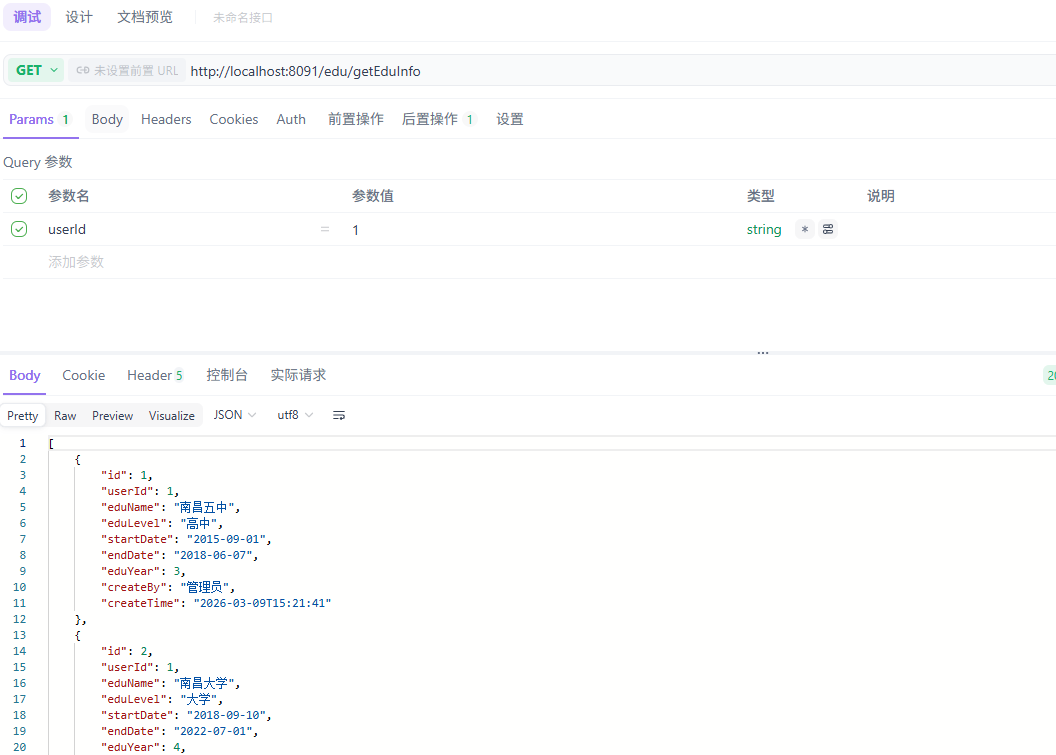Image resolution: width=1056 pixels, height=755 pixels.
Task: Open the JSON format dropdown
Action: click(x=234, y=415)
